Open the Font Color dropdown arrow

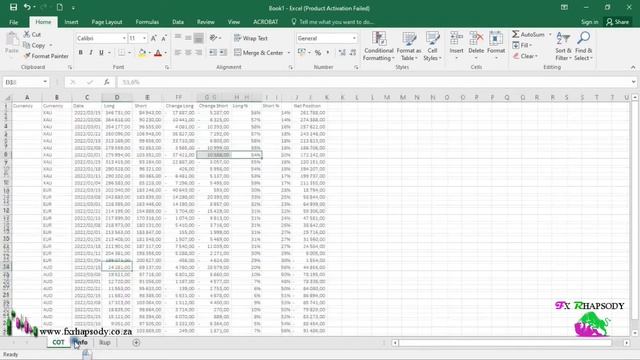[166, 53]
